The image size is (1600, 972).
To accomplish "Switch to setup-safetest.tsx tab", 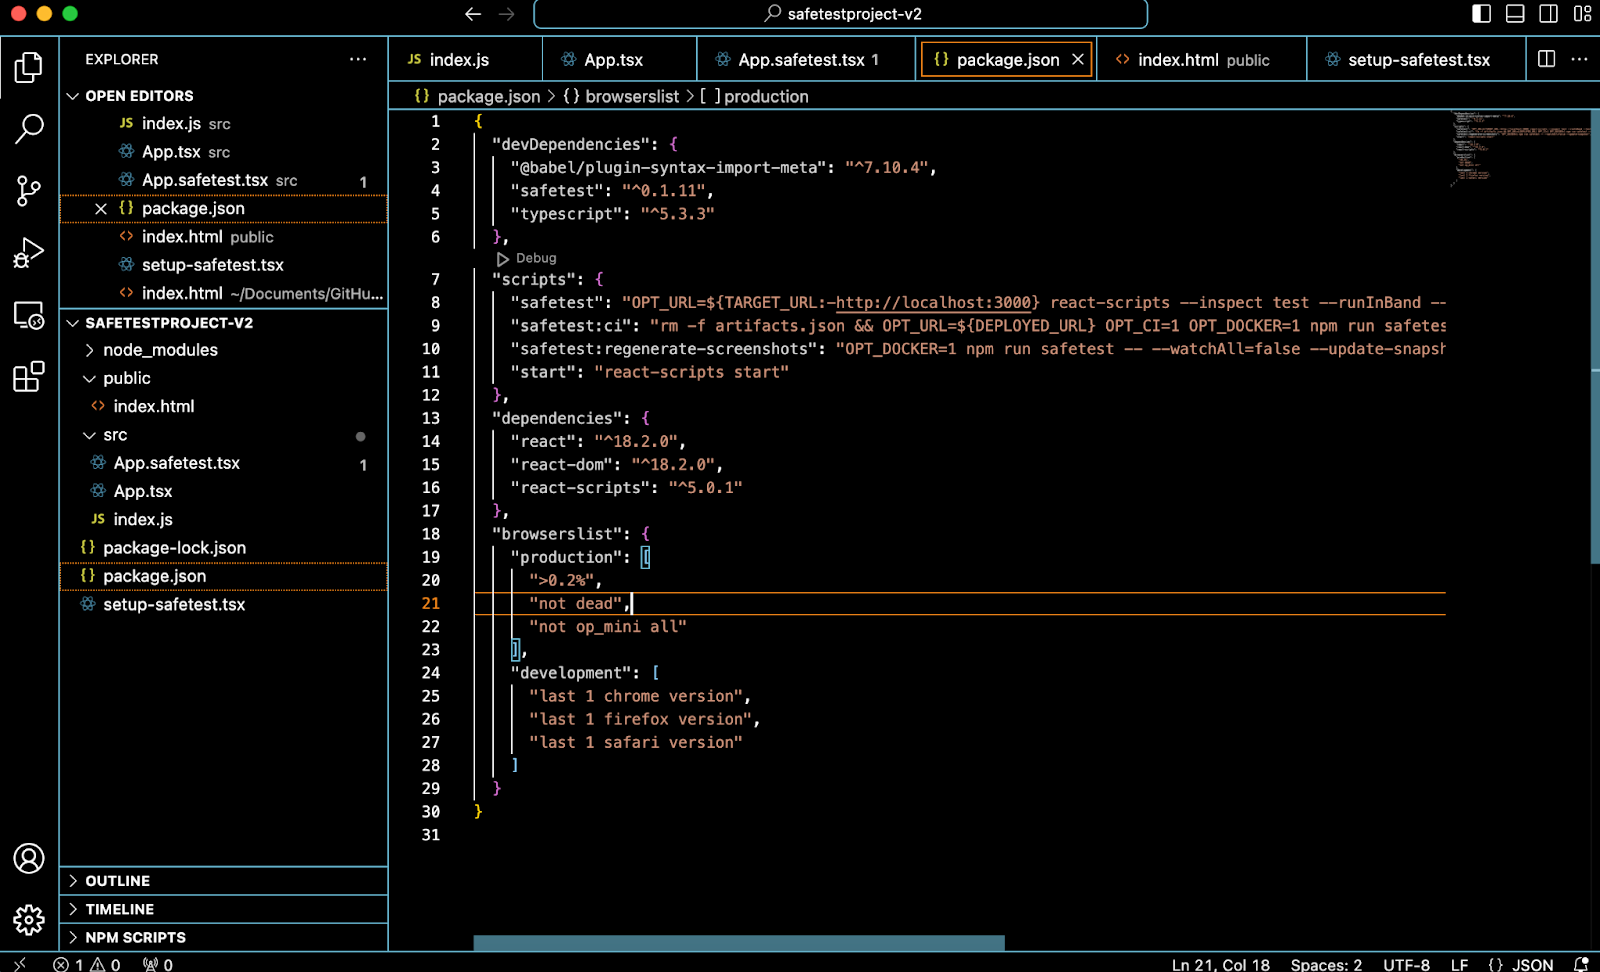I will pos(1416,59).
